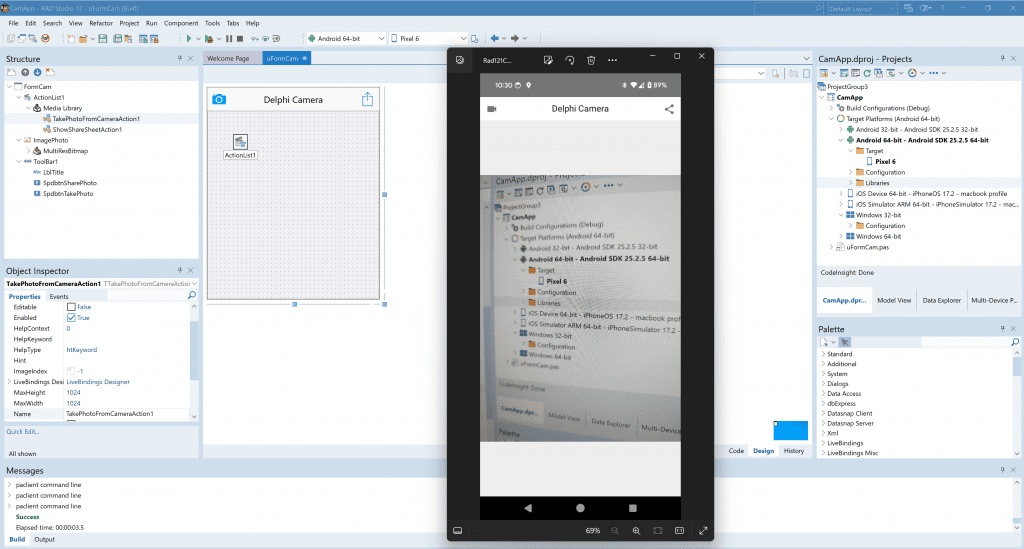Click the Name property value field
The image size is (1024, 549).
tap(127, 414)
